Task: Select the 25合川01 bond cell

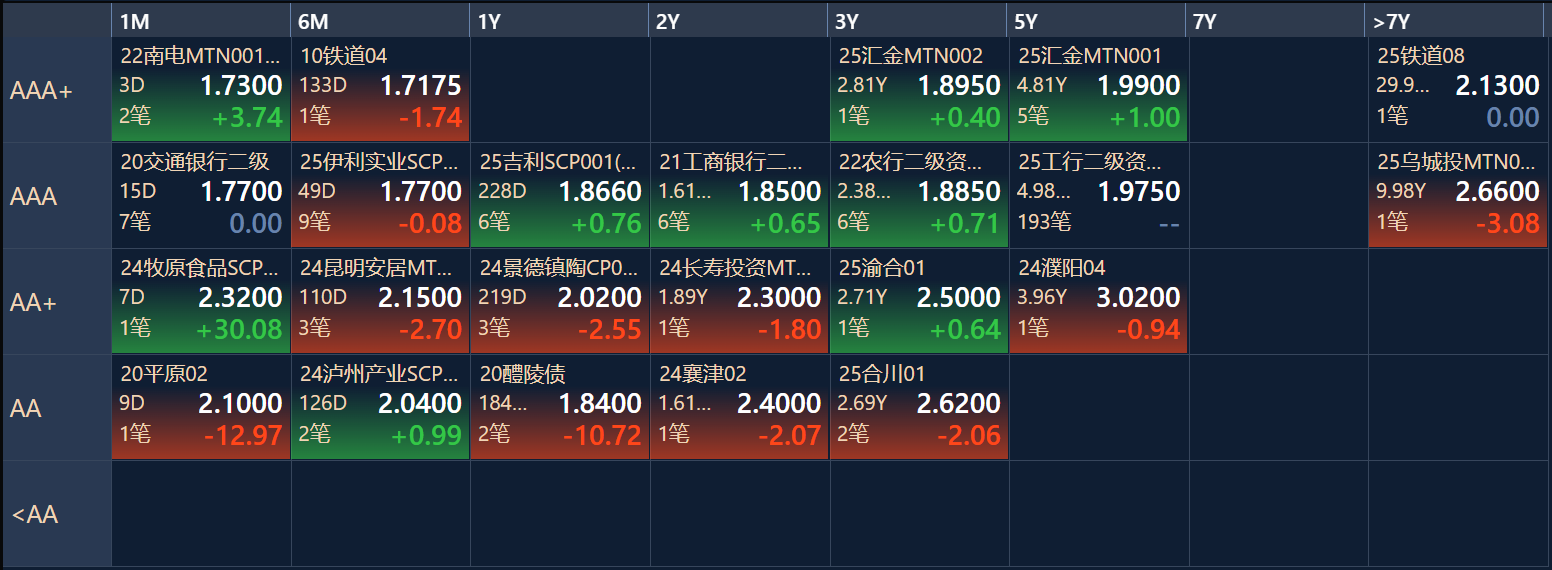Action: tap(918, 407)
